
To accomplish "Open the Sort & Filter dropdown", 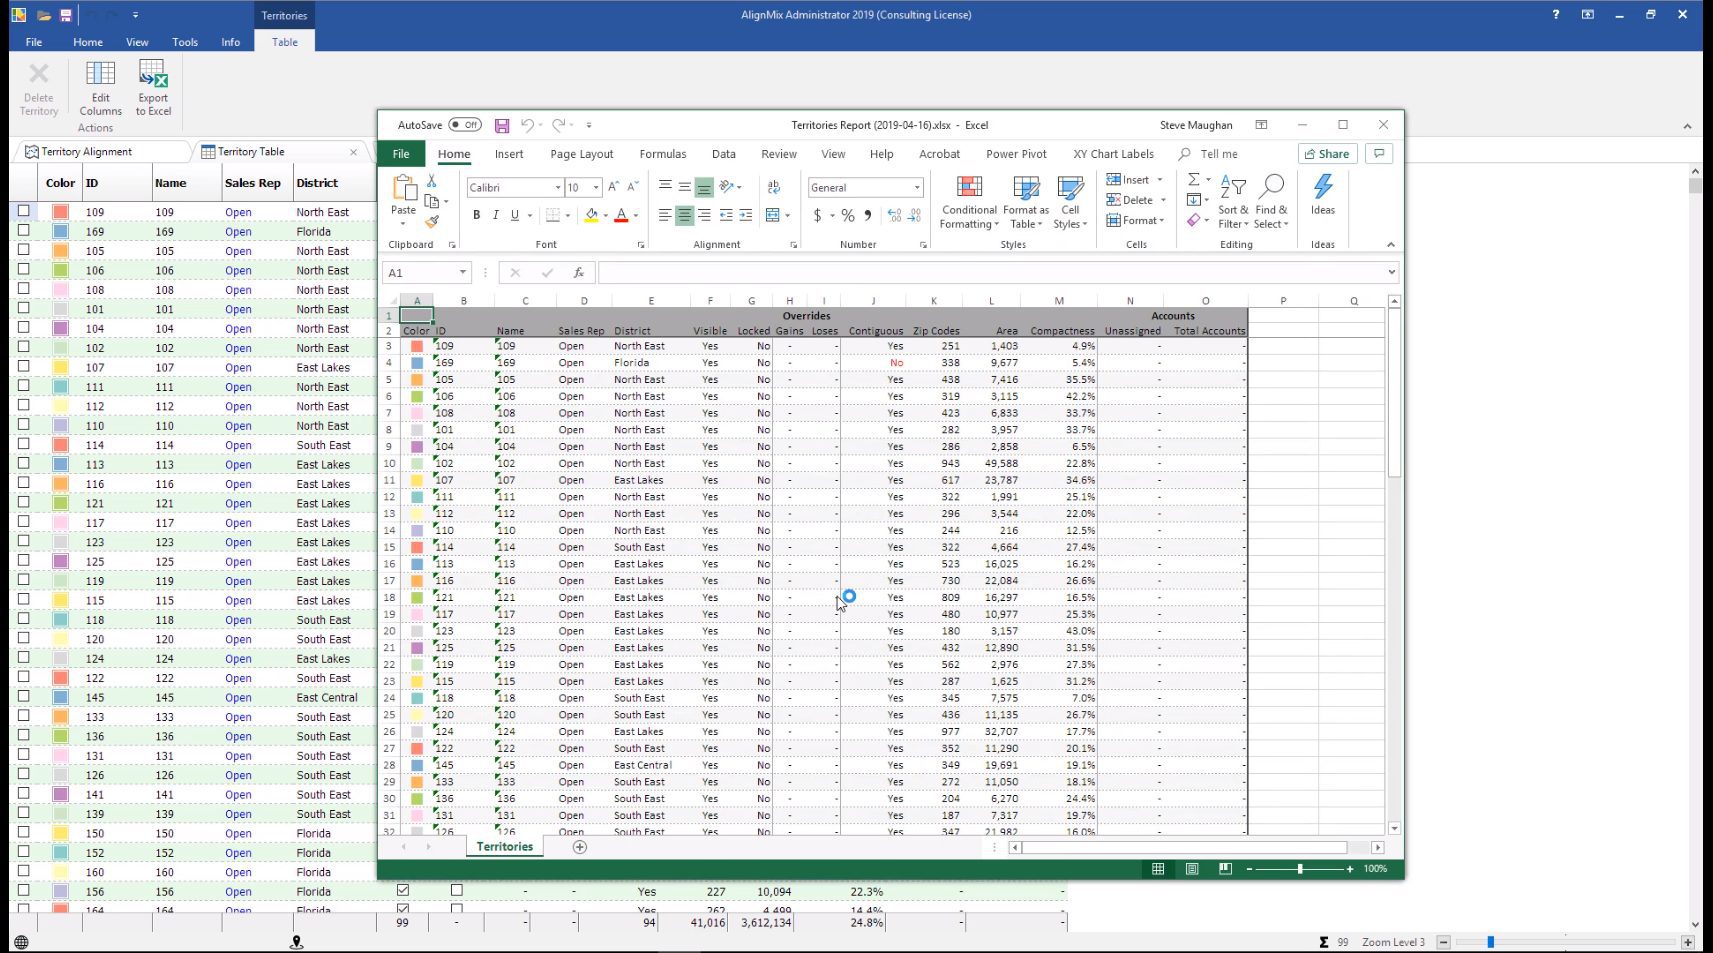I will [x=1233, y=202].
